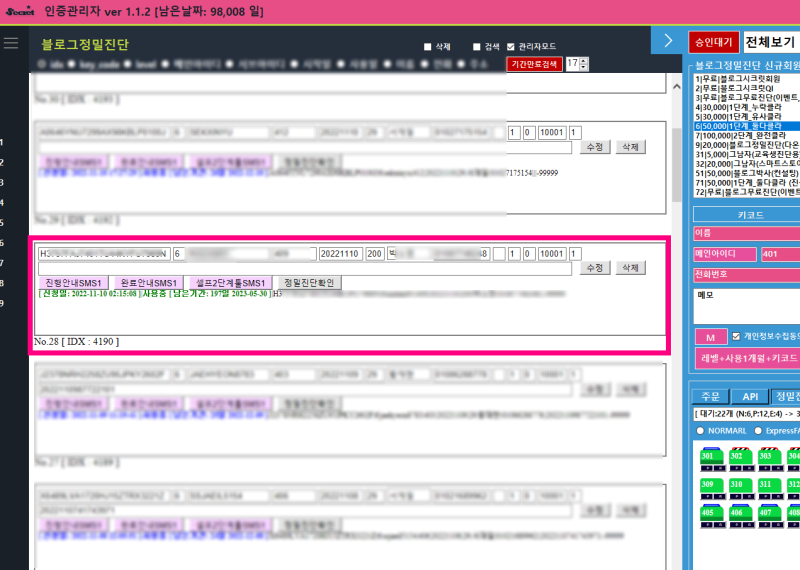The width and height of the screenshot is (800, 570).
Task: Click the 메모 text area
Action: pyautogui.click(x=746, y=306)
